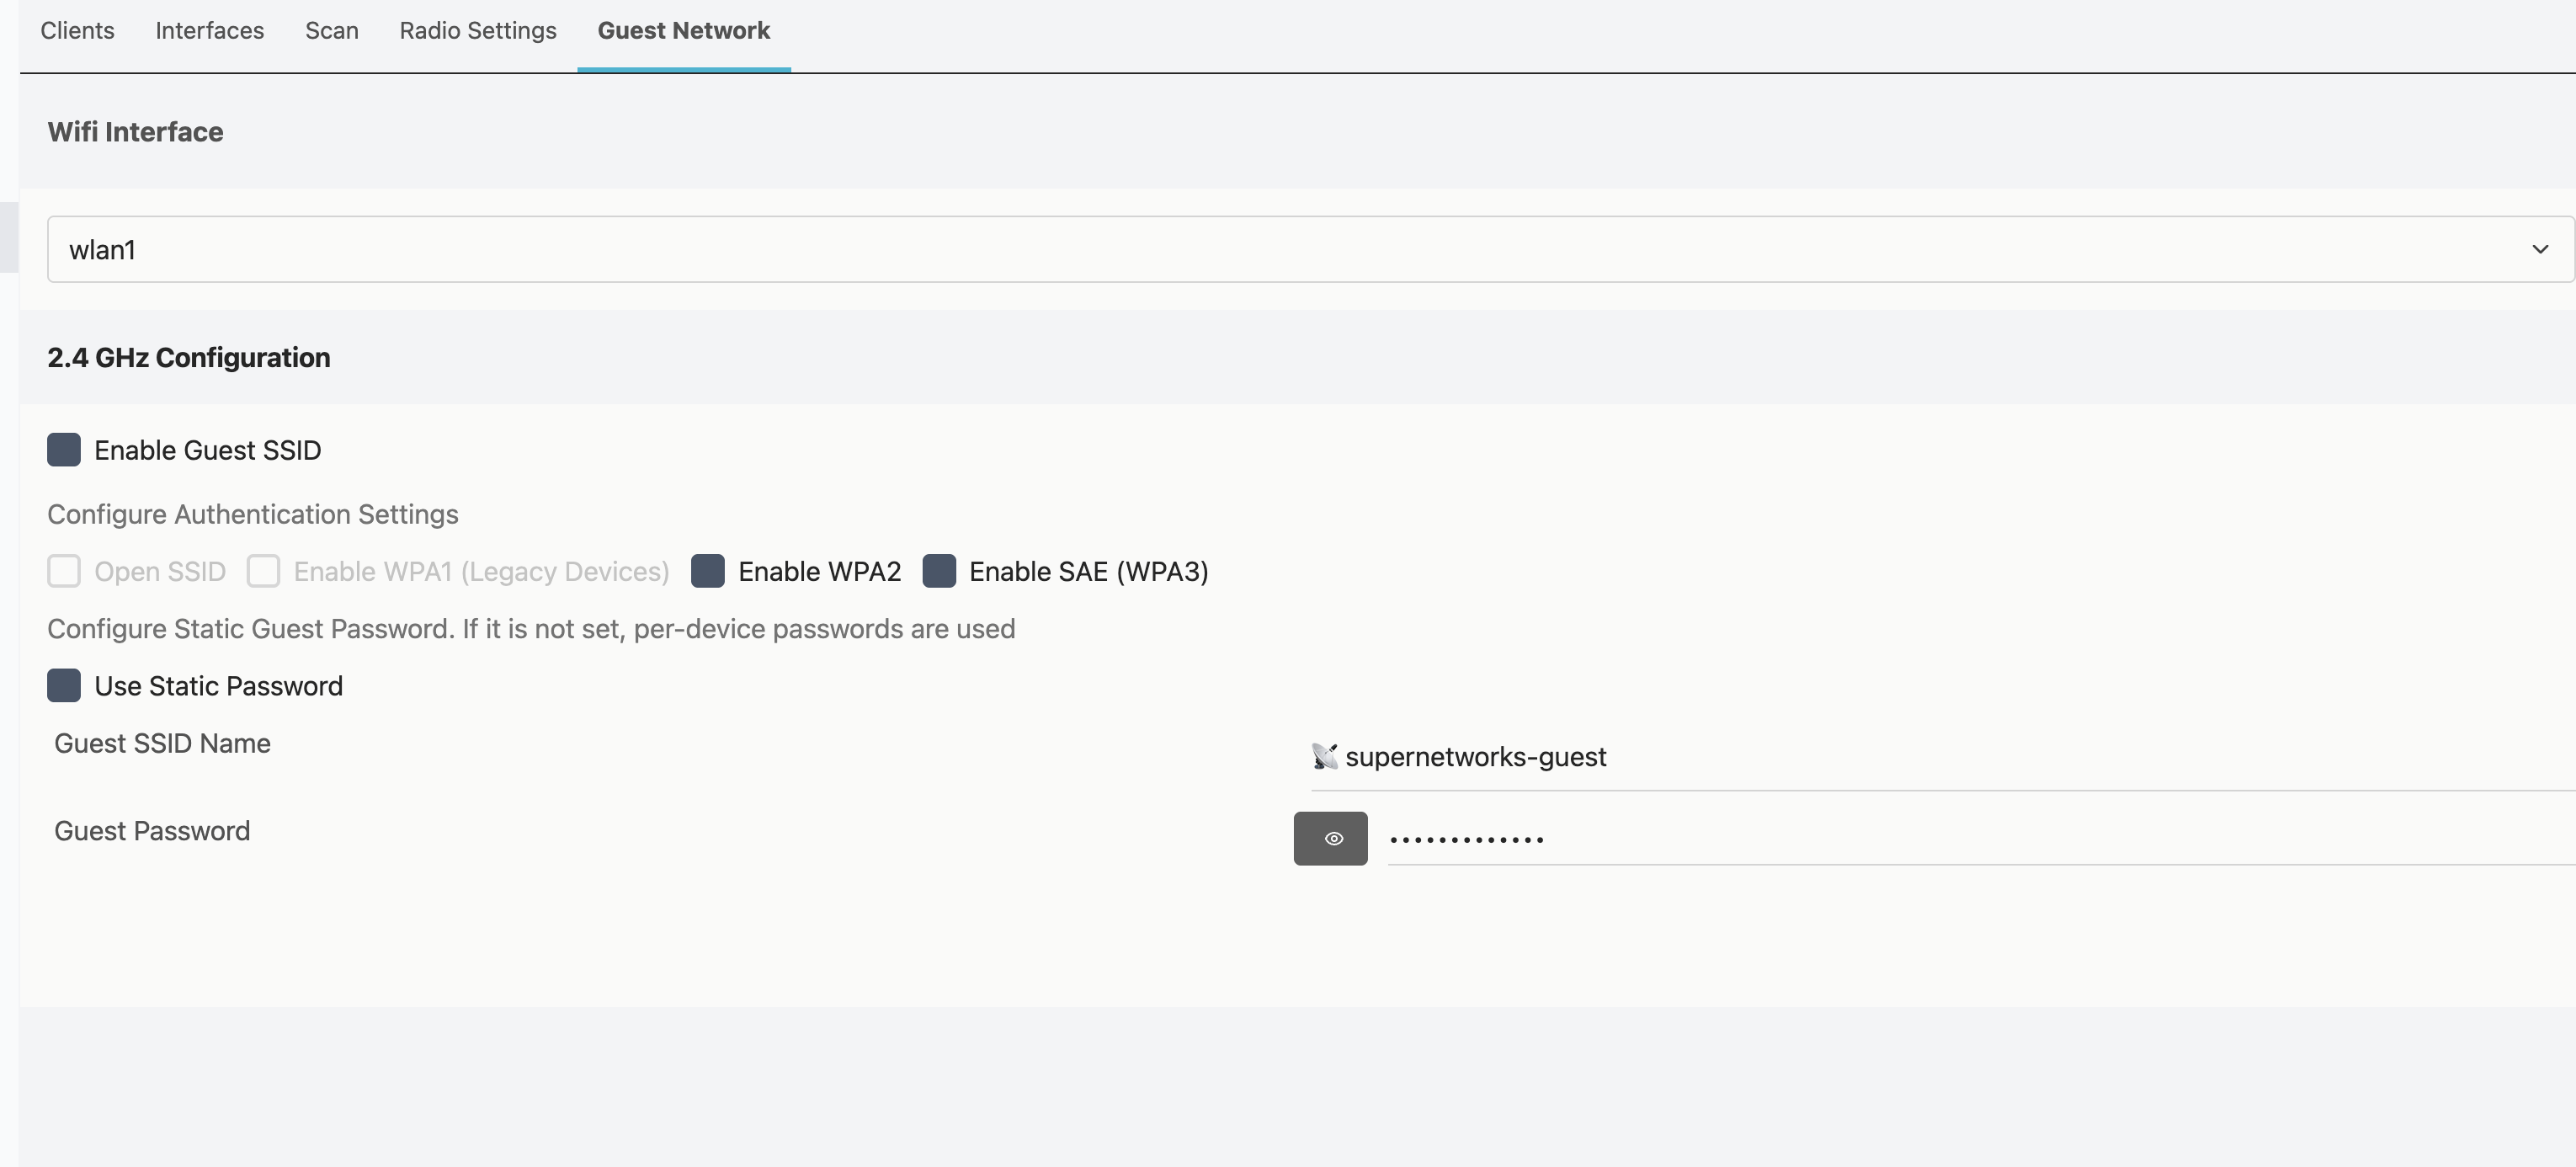Image resolution: width=2576 pixels, height=1167 pixels.
Task: Select the Guest Network tab
Action: [x=684, y=31]
